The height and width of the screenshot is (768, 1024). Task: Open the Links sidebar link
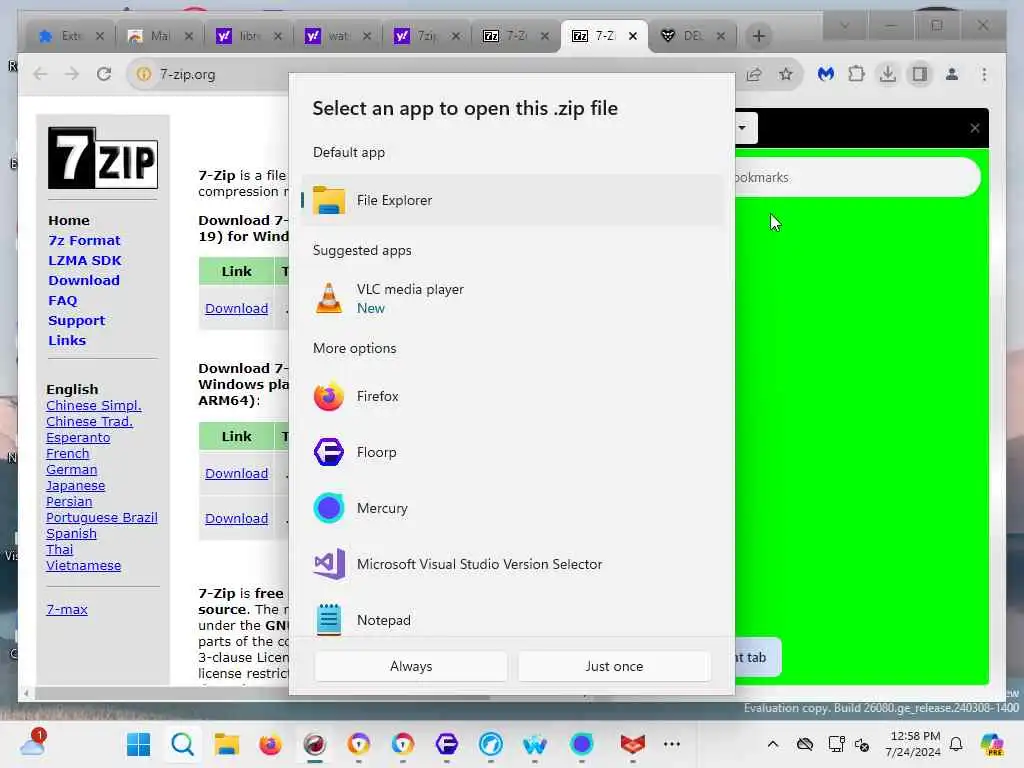click(x=67, y=340)
